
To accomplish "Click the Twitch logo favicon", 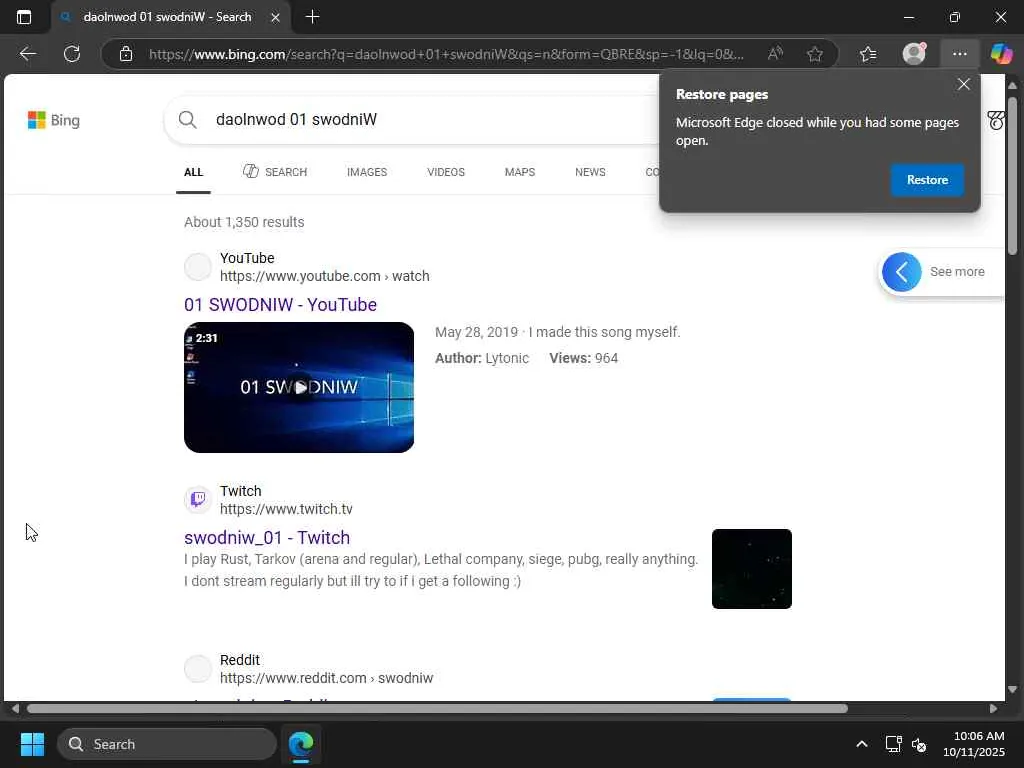I will coord(198,500).
